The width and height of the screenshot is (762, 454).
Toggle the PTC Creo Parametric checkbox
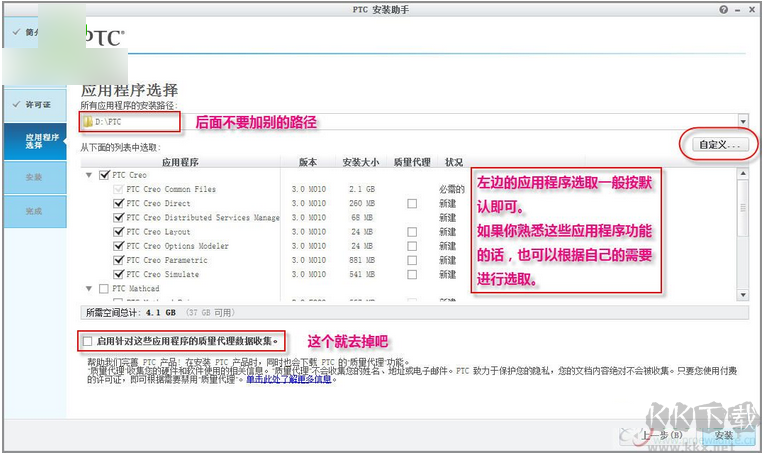(119, 260)
